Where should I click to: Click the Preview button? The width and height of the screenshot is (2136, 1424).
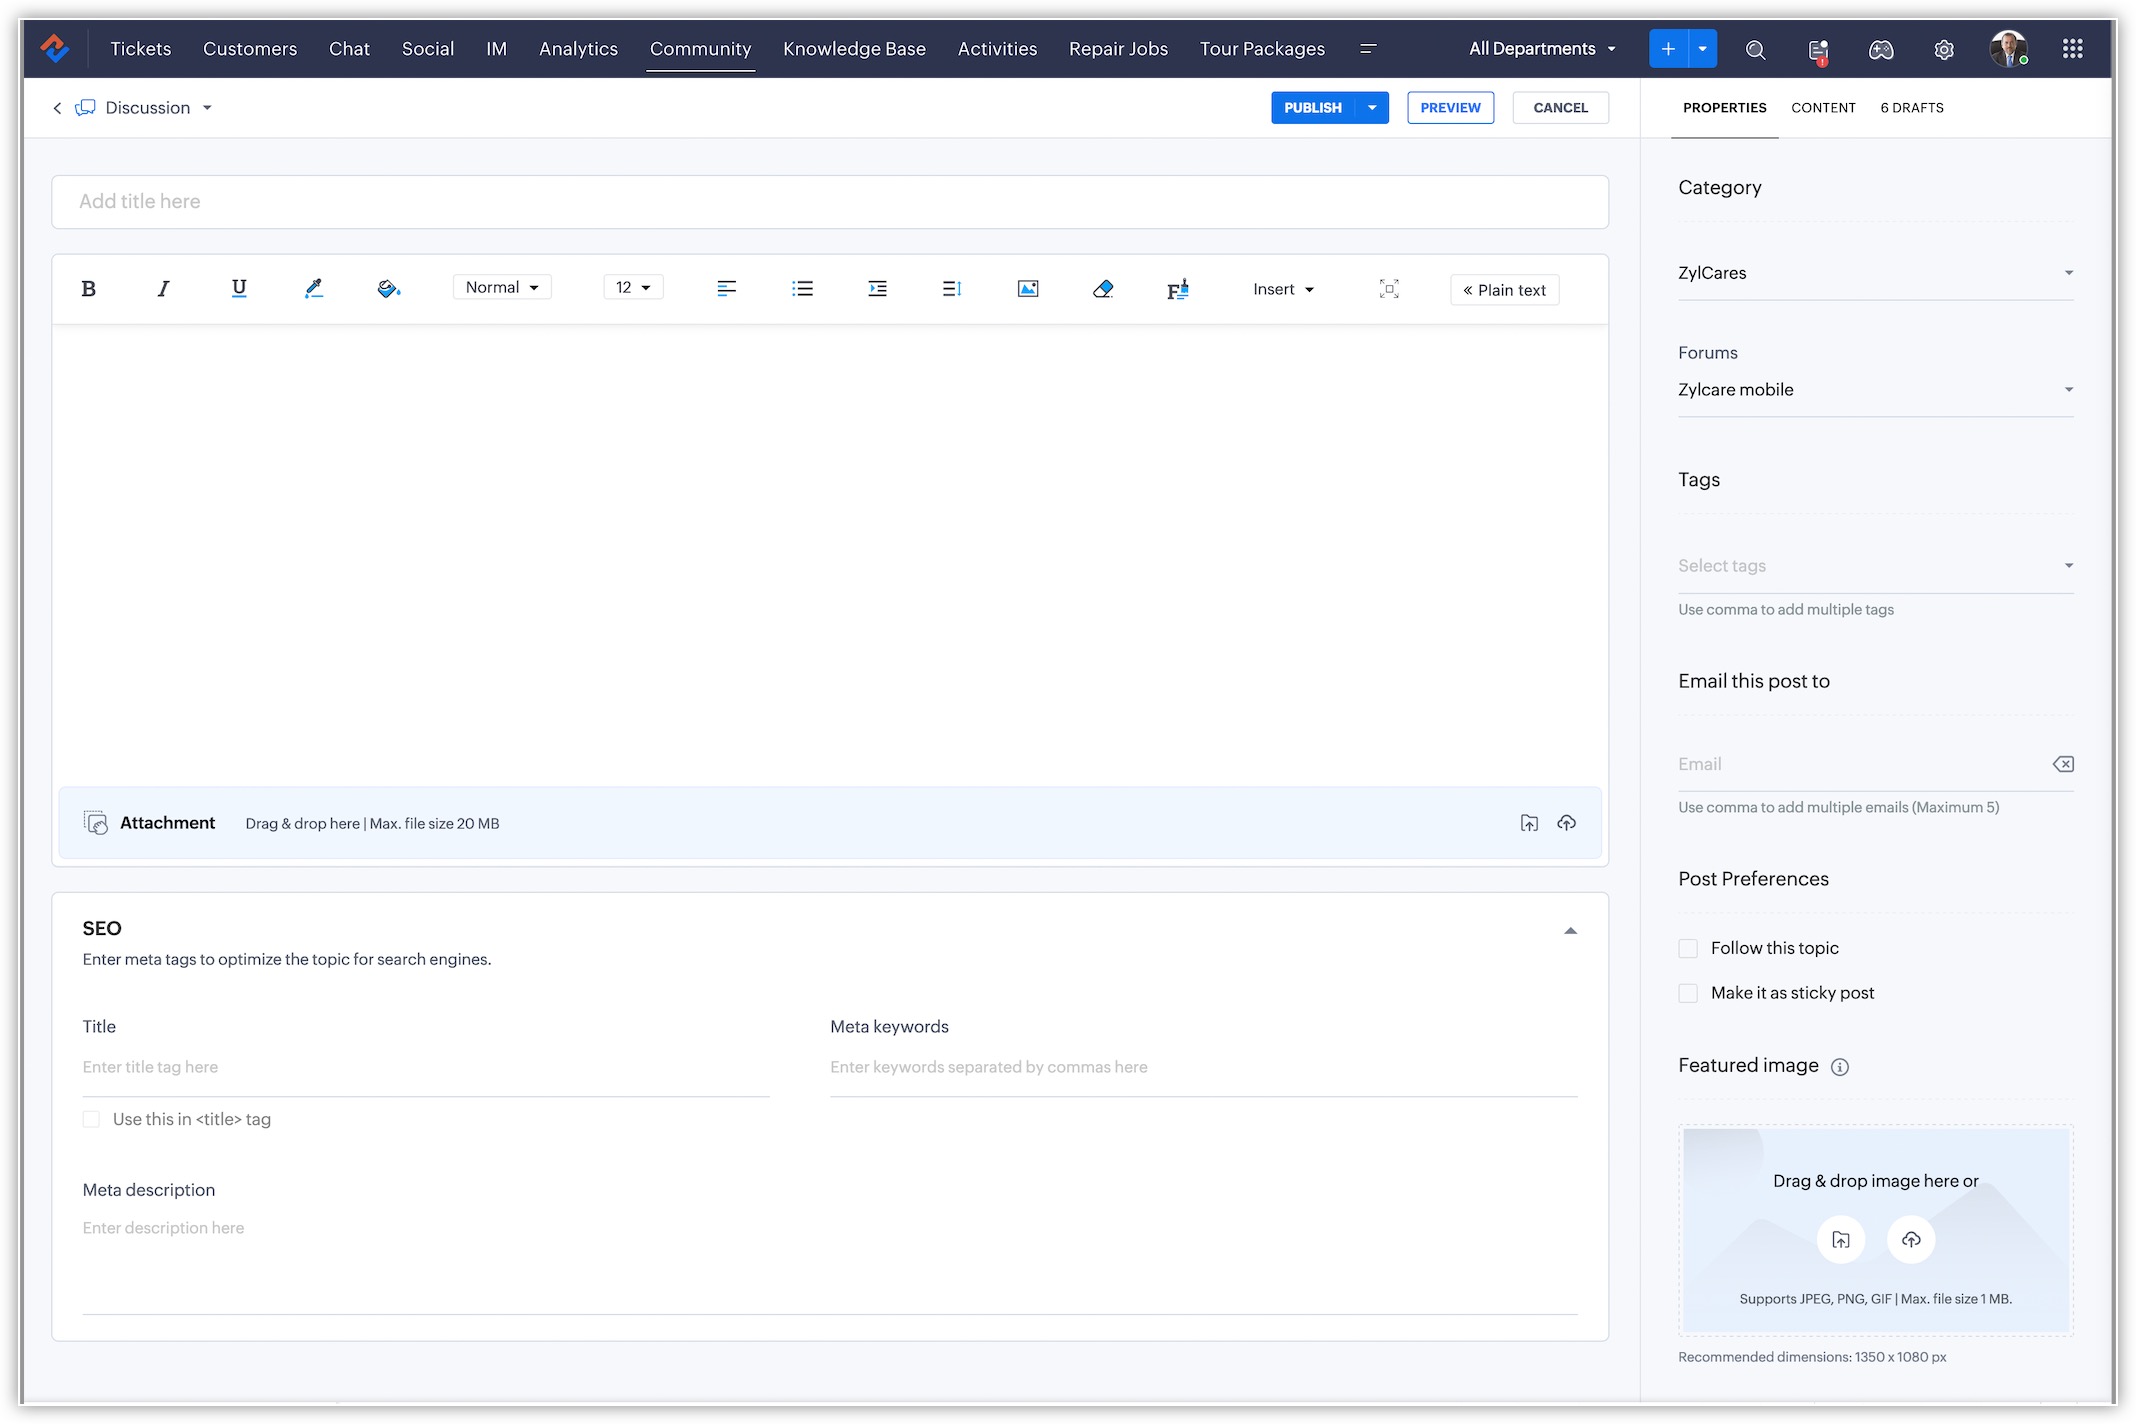(x=1449, y=108)
